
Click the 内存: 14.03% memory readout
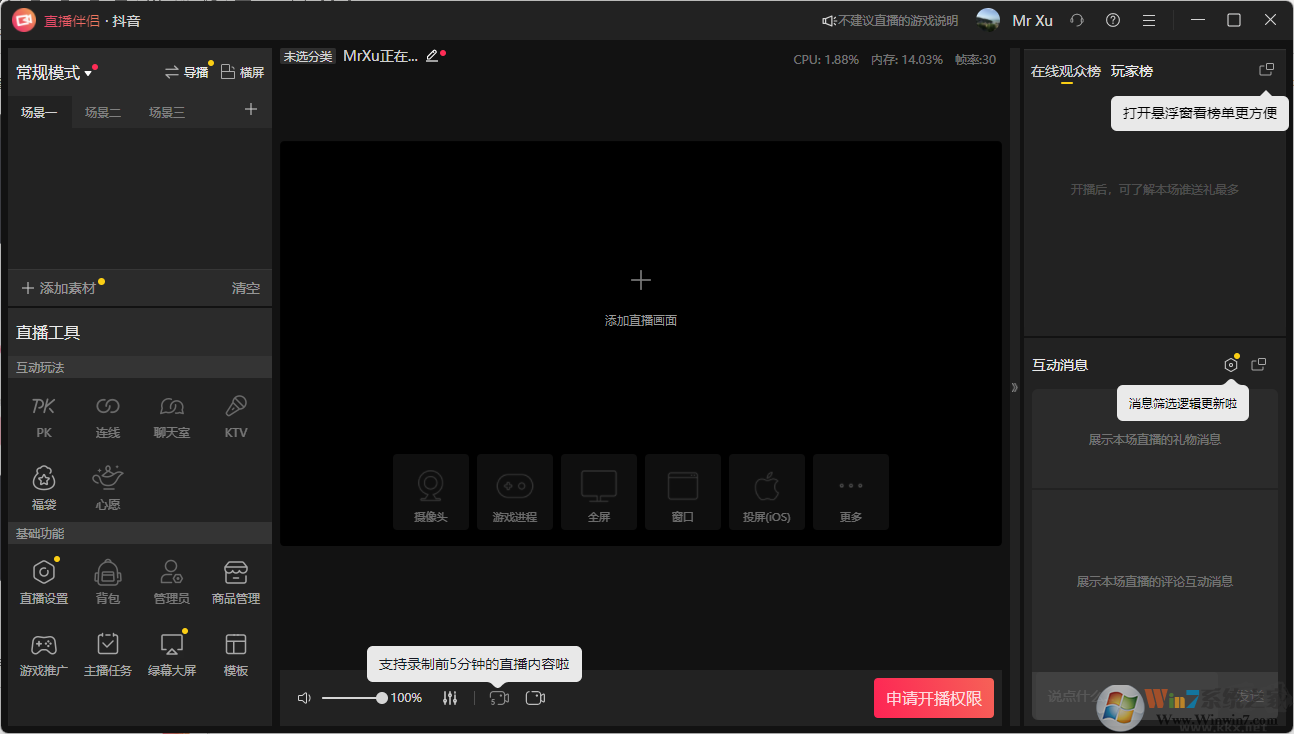(x=907, y=59)
